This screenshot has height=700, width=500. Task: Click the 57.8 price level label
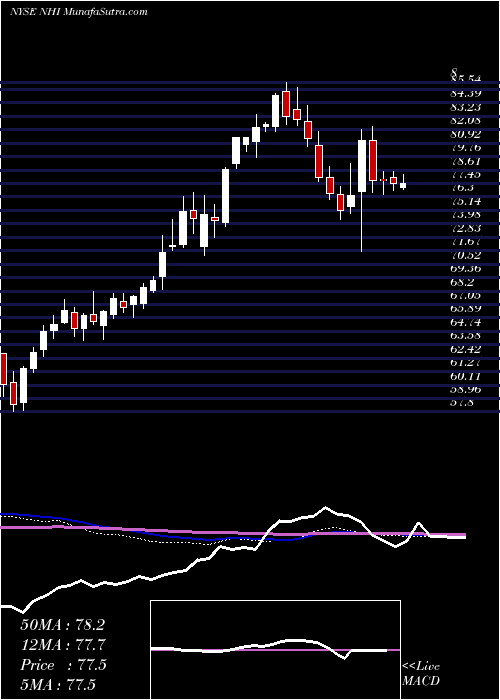[462, 403]
